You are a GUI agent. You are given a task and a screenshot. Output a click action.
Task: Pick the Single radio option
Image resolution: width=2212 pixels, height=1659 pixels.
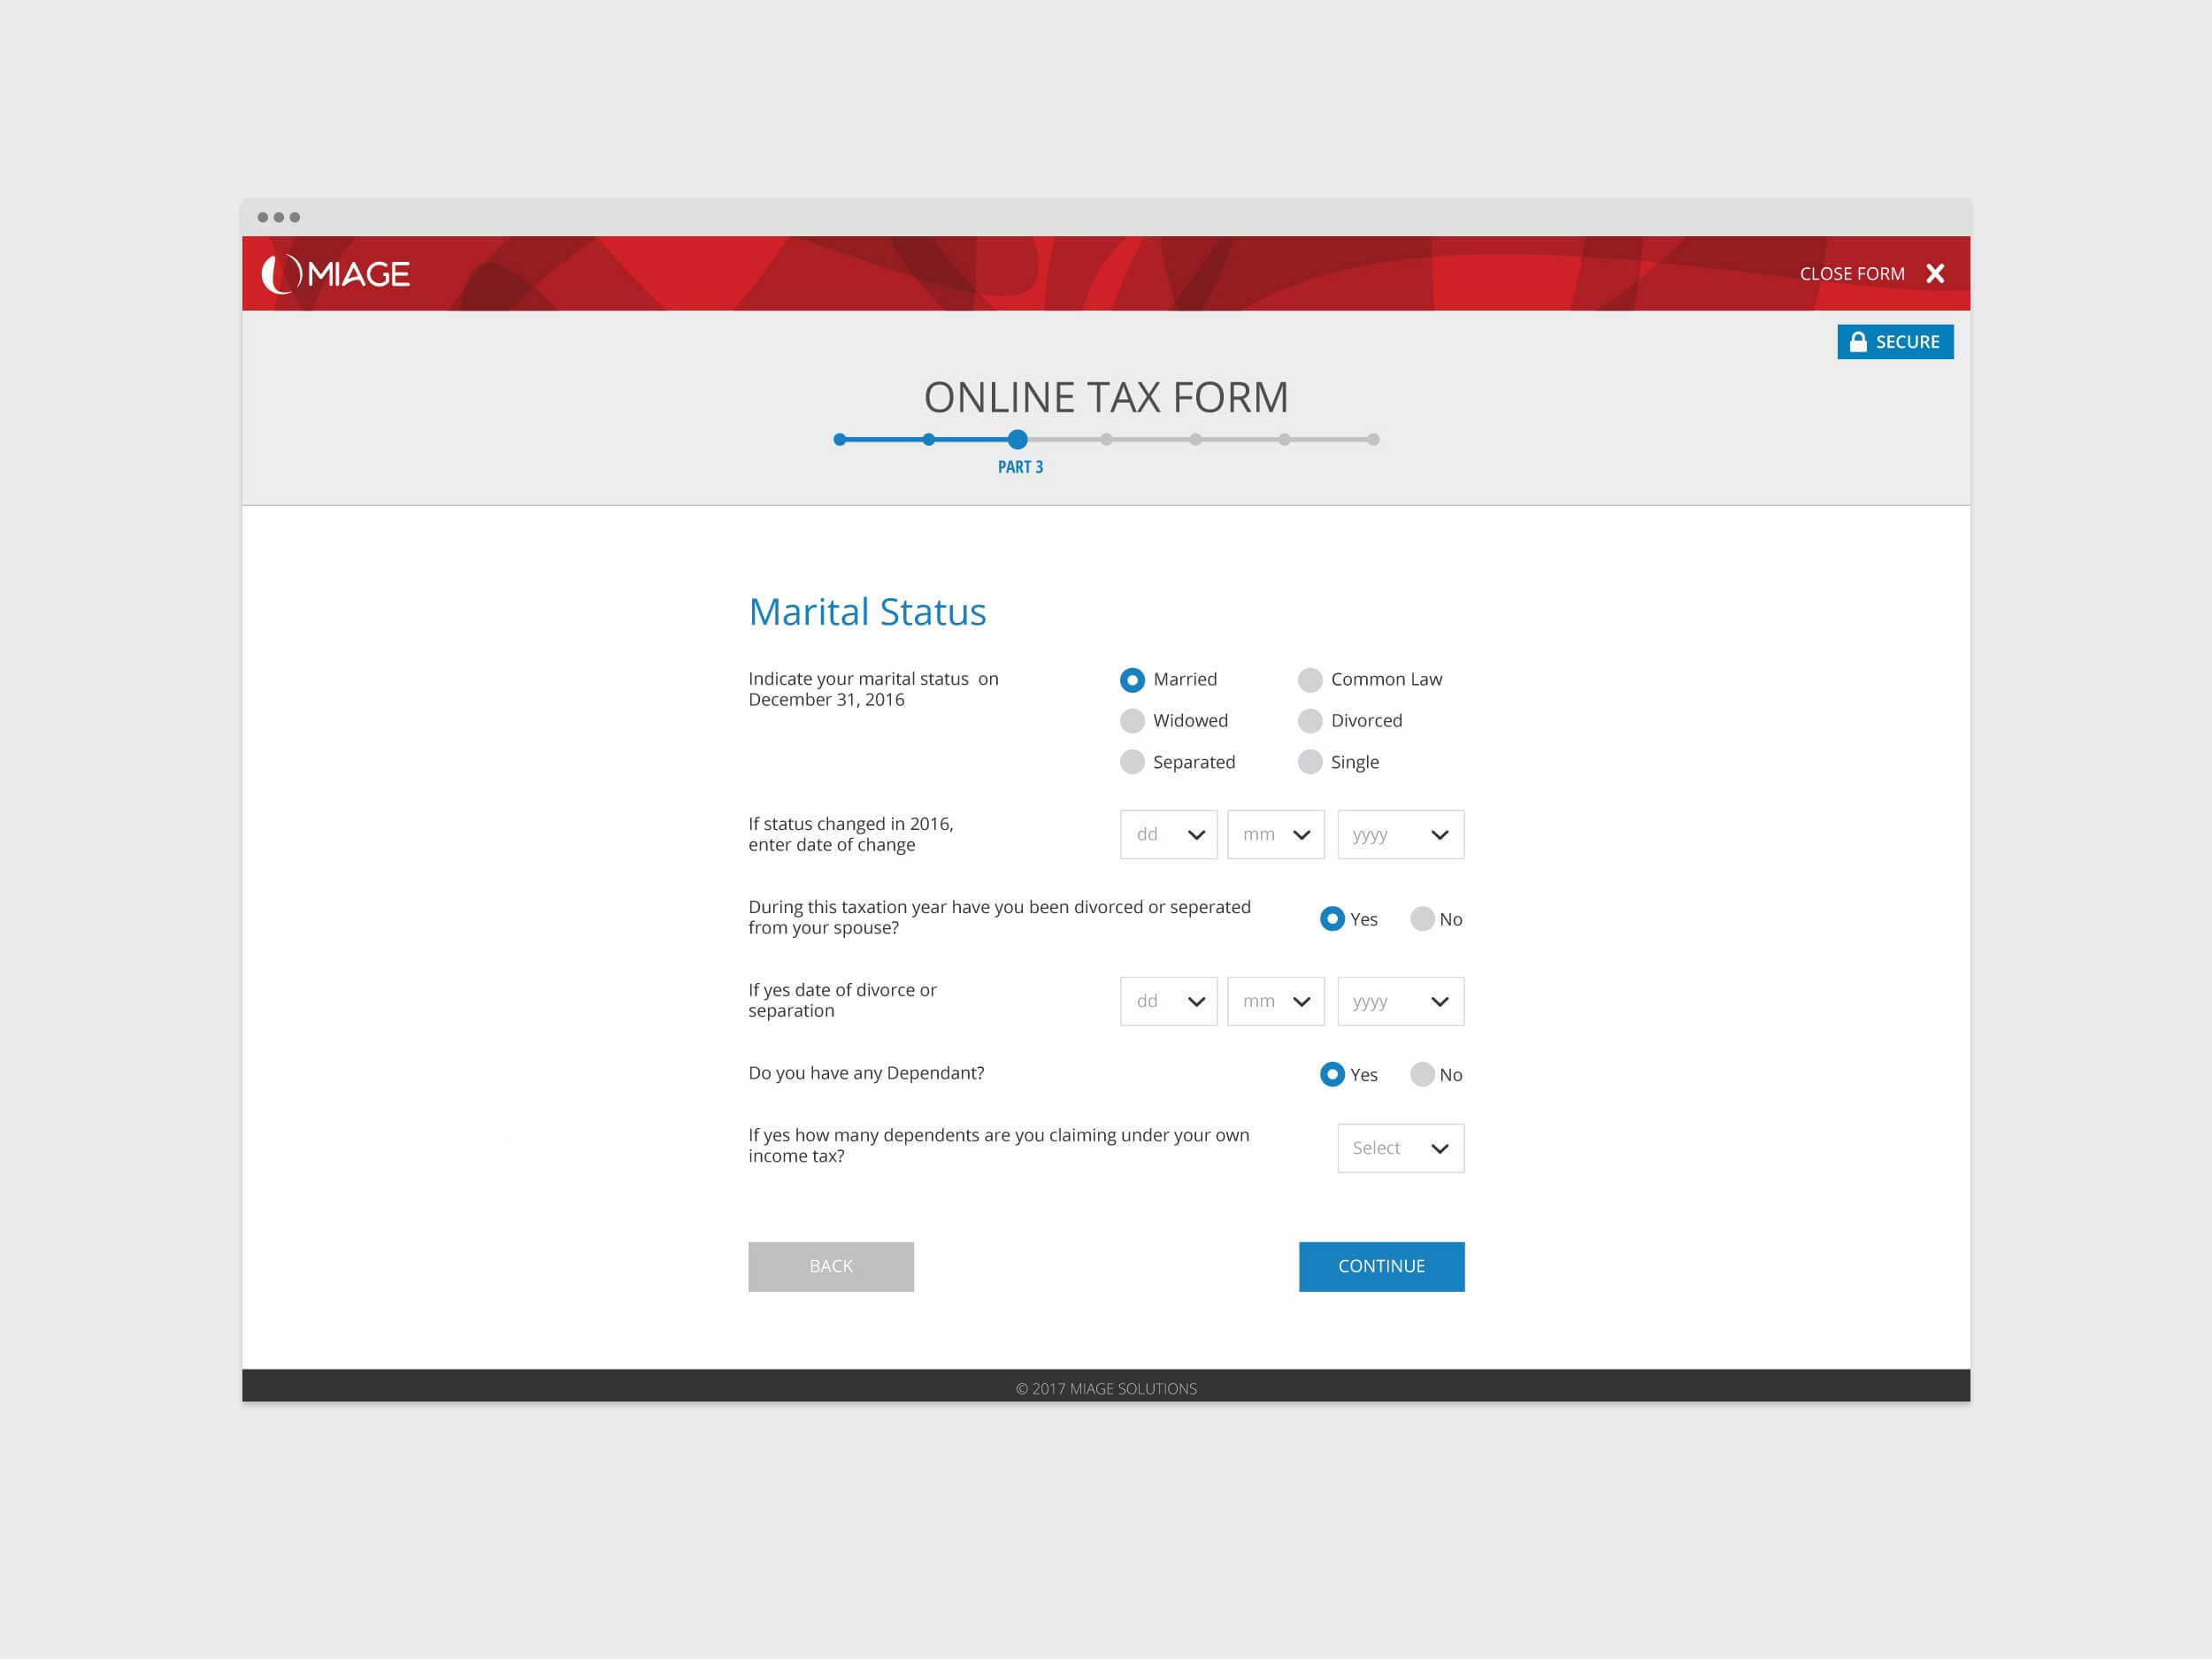(x=1310, y=762)
